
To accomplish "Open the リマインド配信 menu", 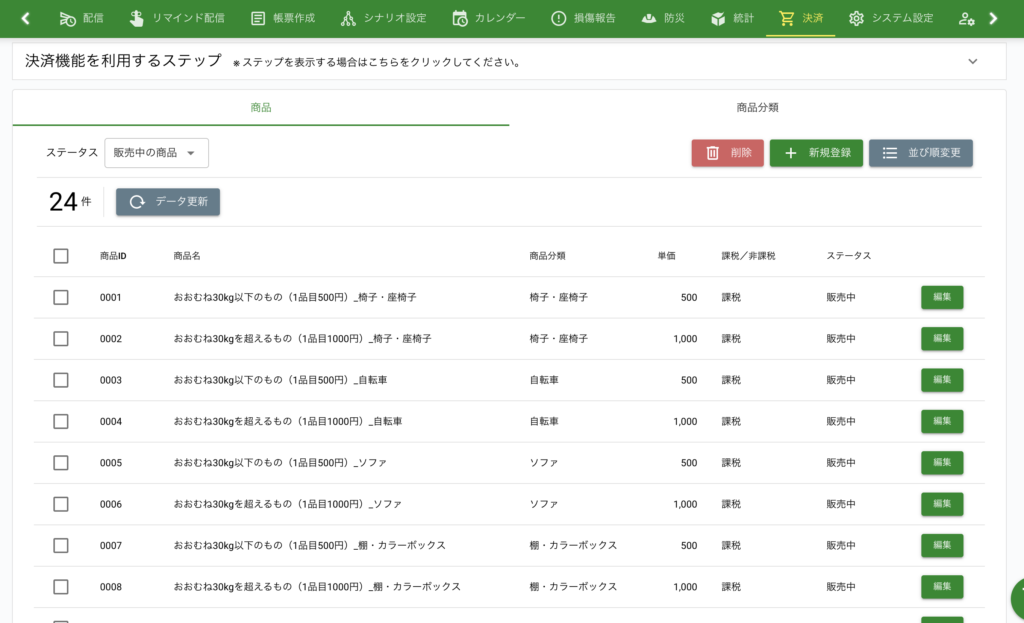I will click(x=177, y=18).
